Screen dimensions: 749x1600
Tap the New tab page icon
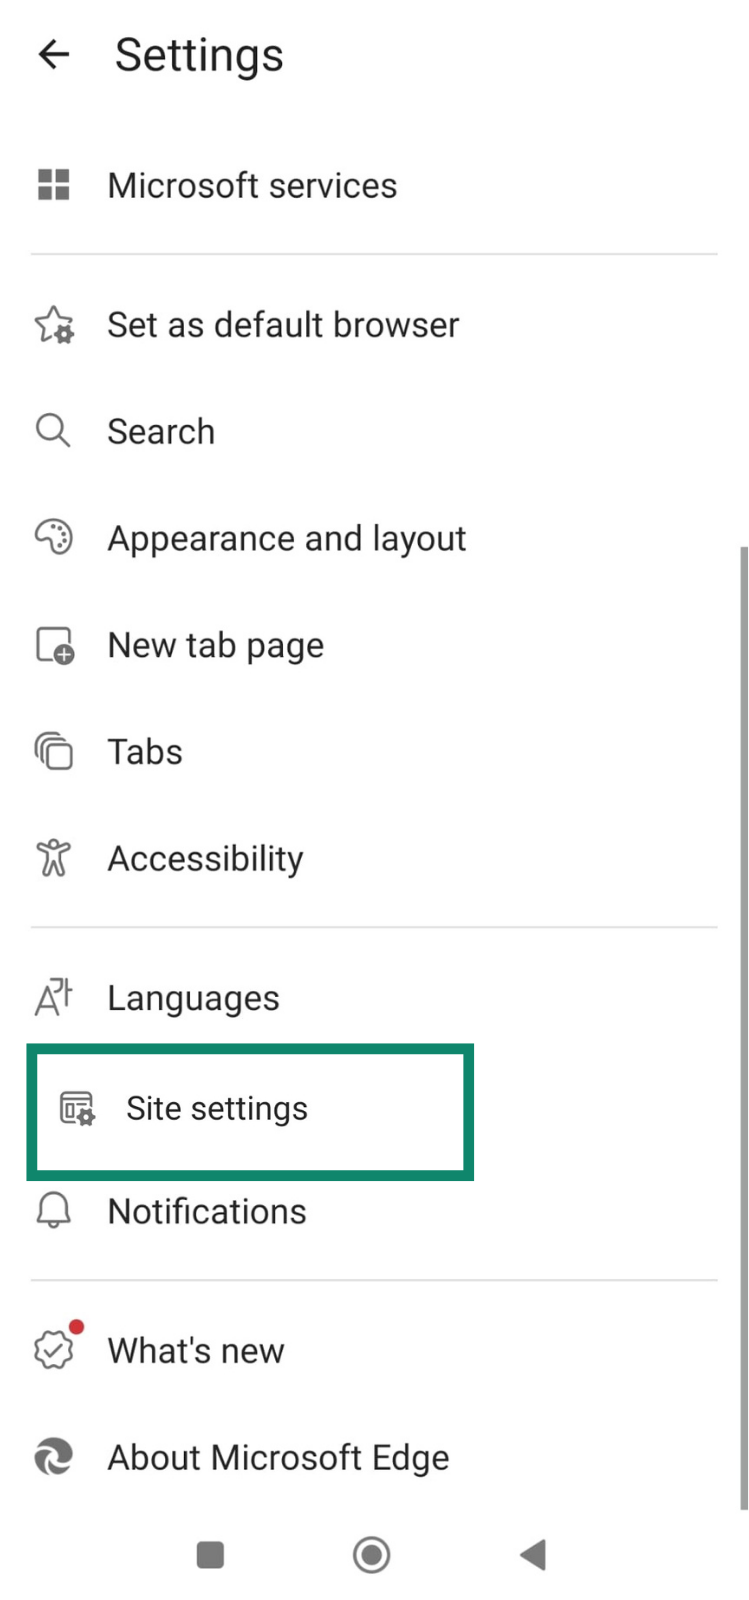[53, 645]
